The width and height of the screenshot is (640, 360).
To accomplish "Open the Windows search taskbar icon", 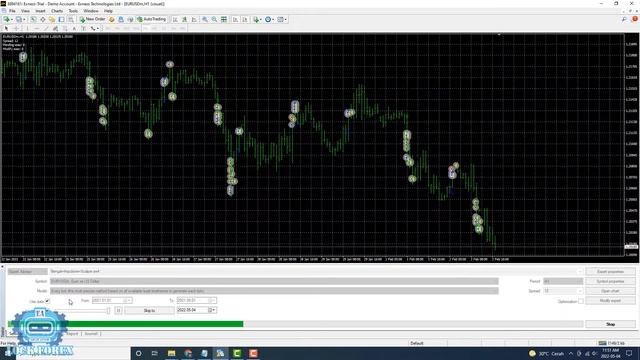I will click(x=139, y=353).
